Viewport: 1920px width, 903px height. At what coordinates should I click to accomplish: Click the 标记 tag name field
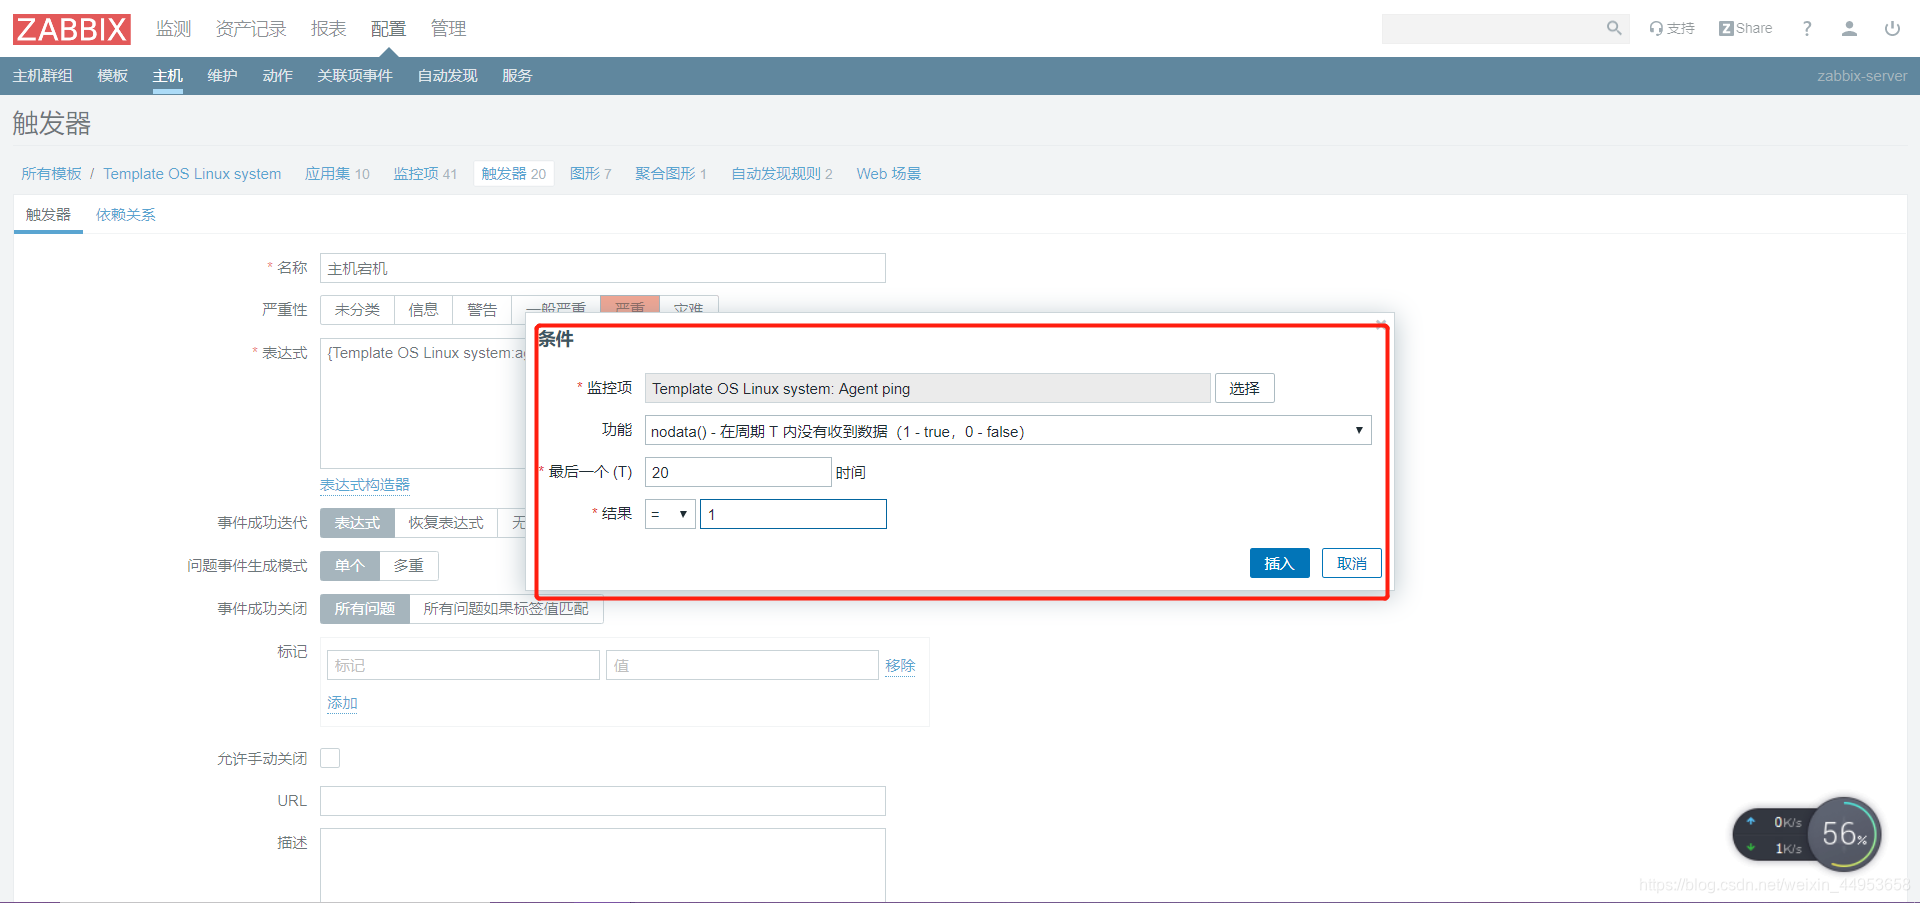[x=463, y=665]
